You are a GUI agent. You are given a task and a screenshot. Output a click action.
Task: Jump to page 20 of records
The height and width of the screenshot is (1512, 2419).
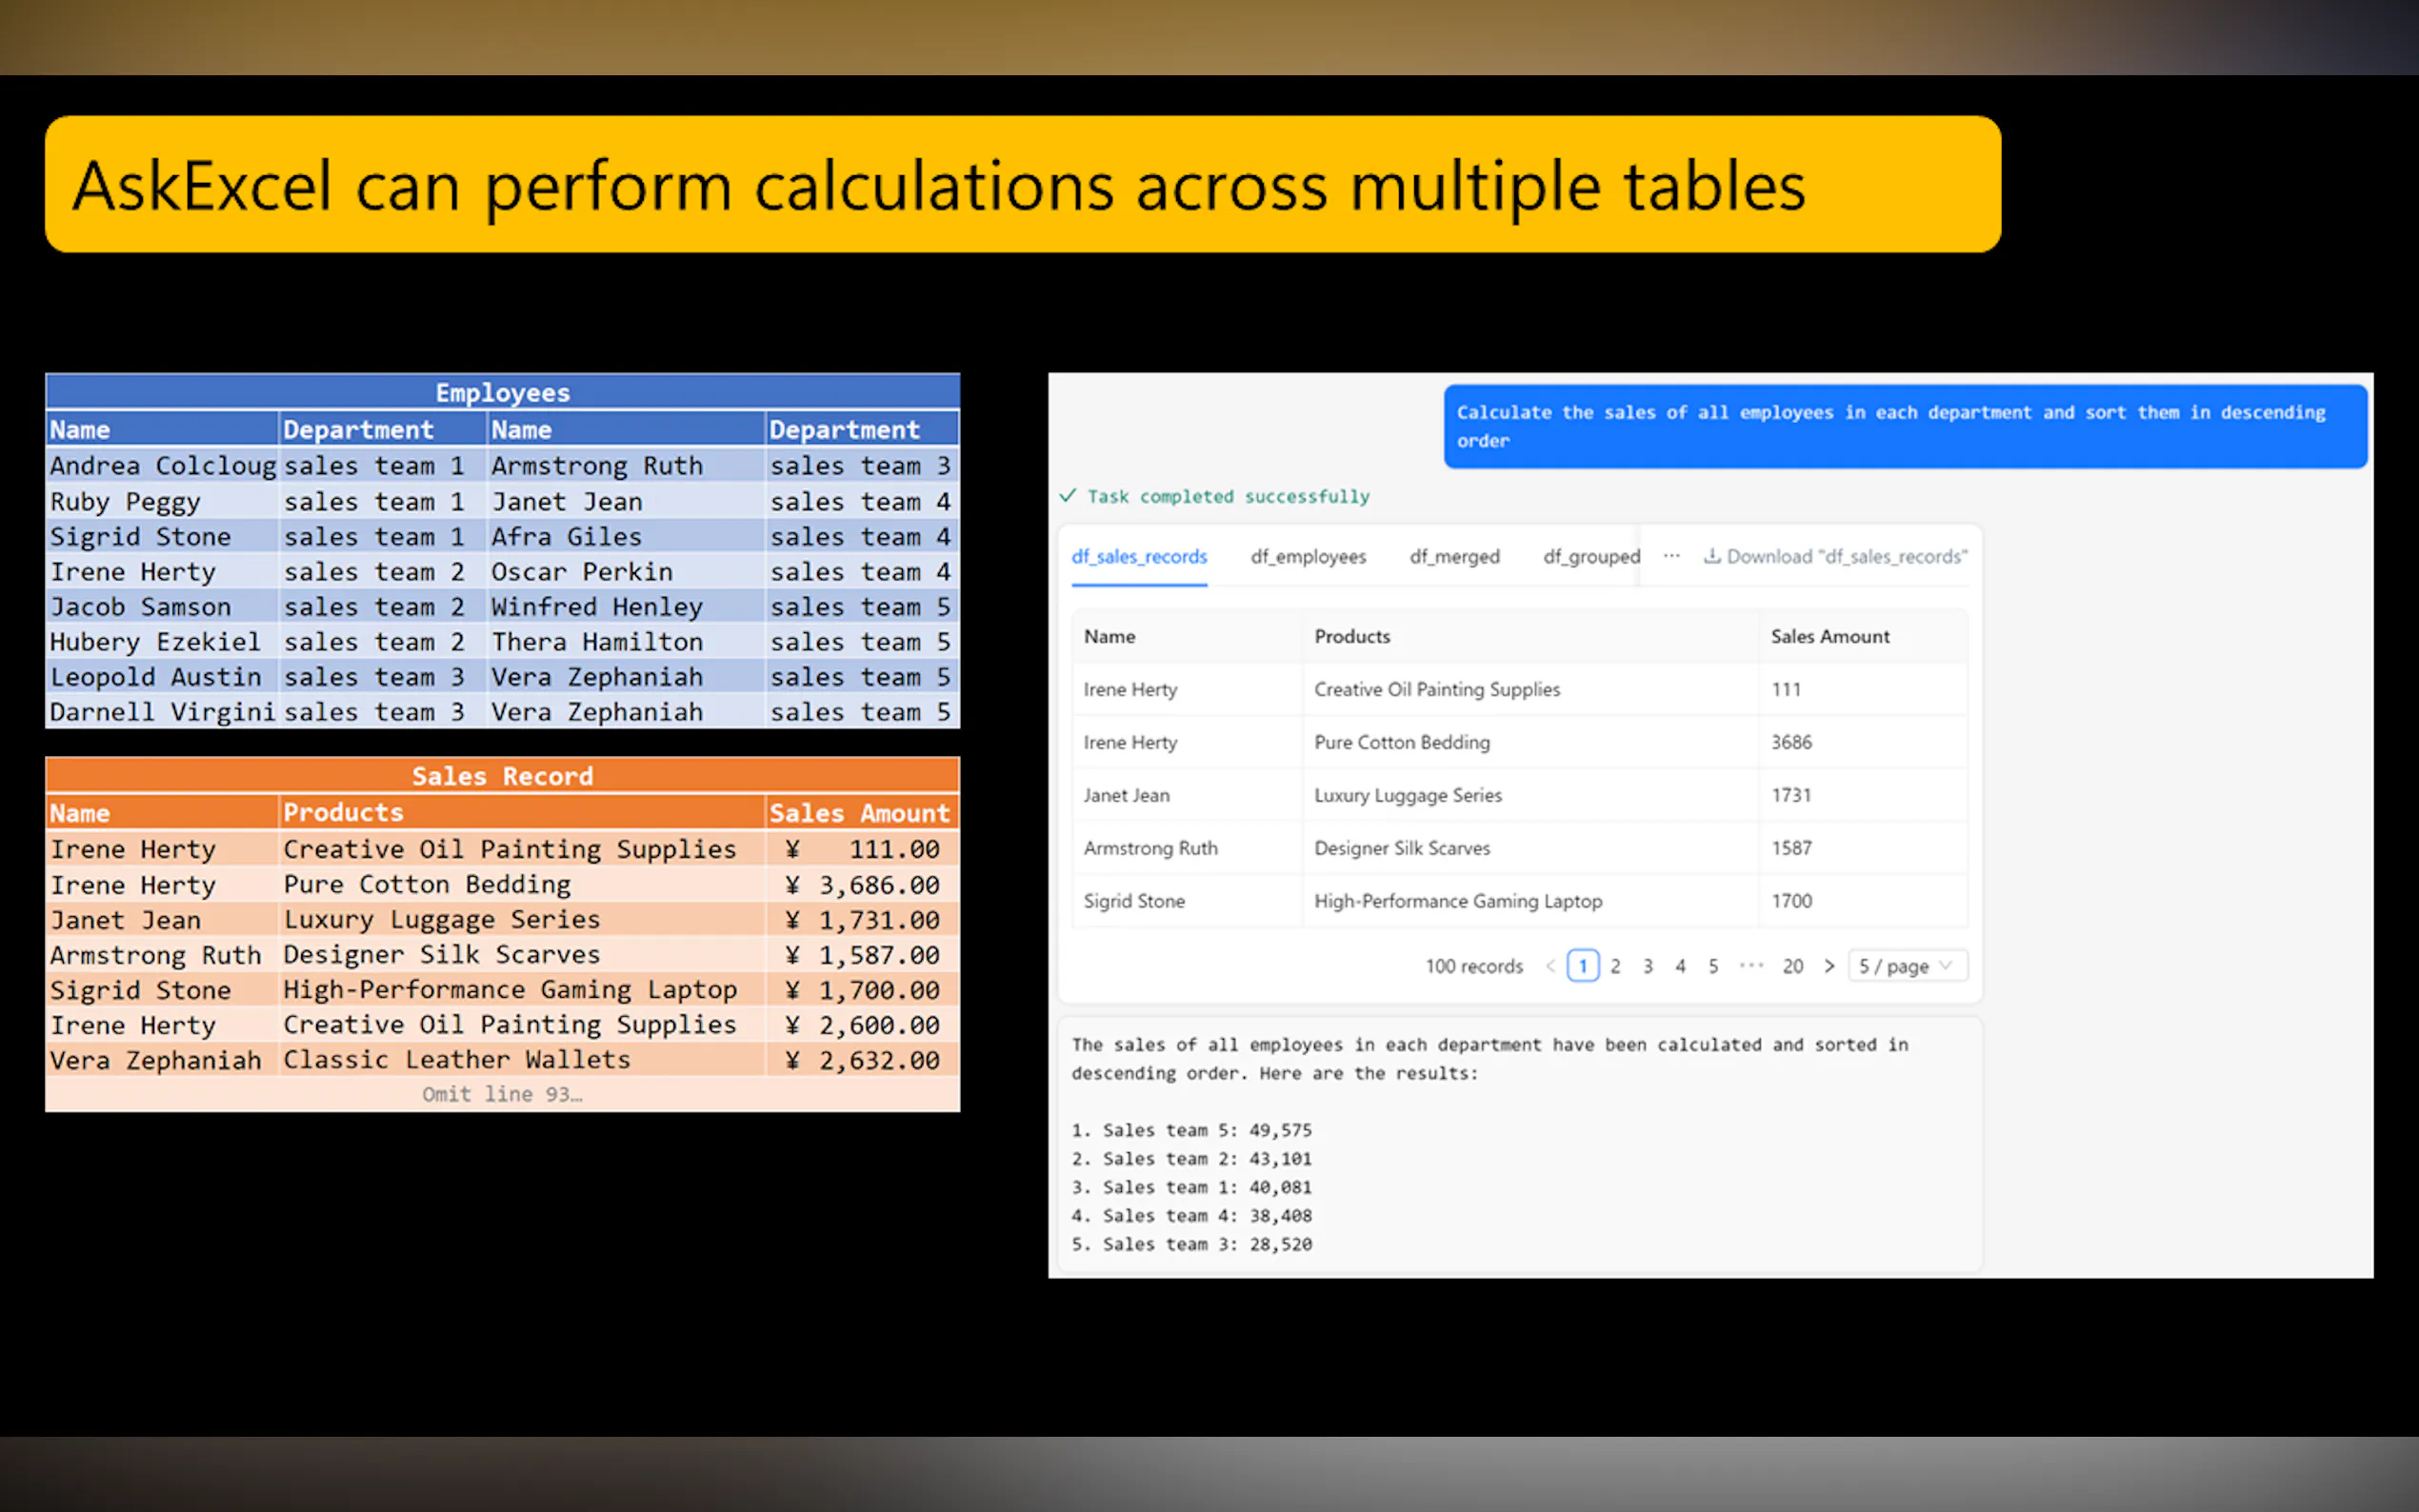point(1792,966)
